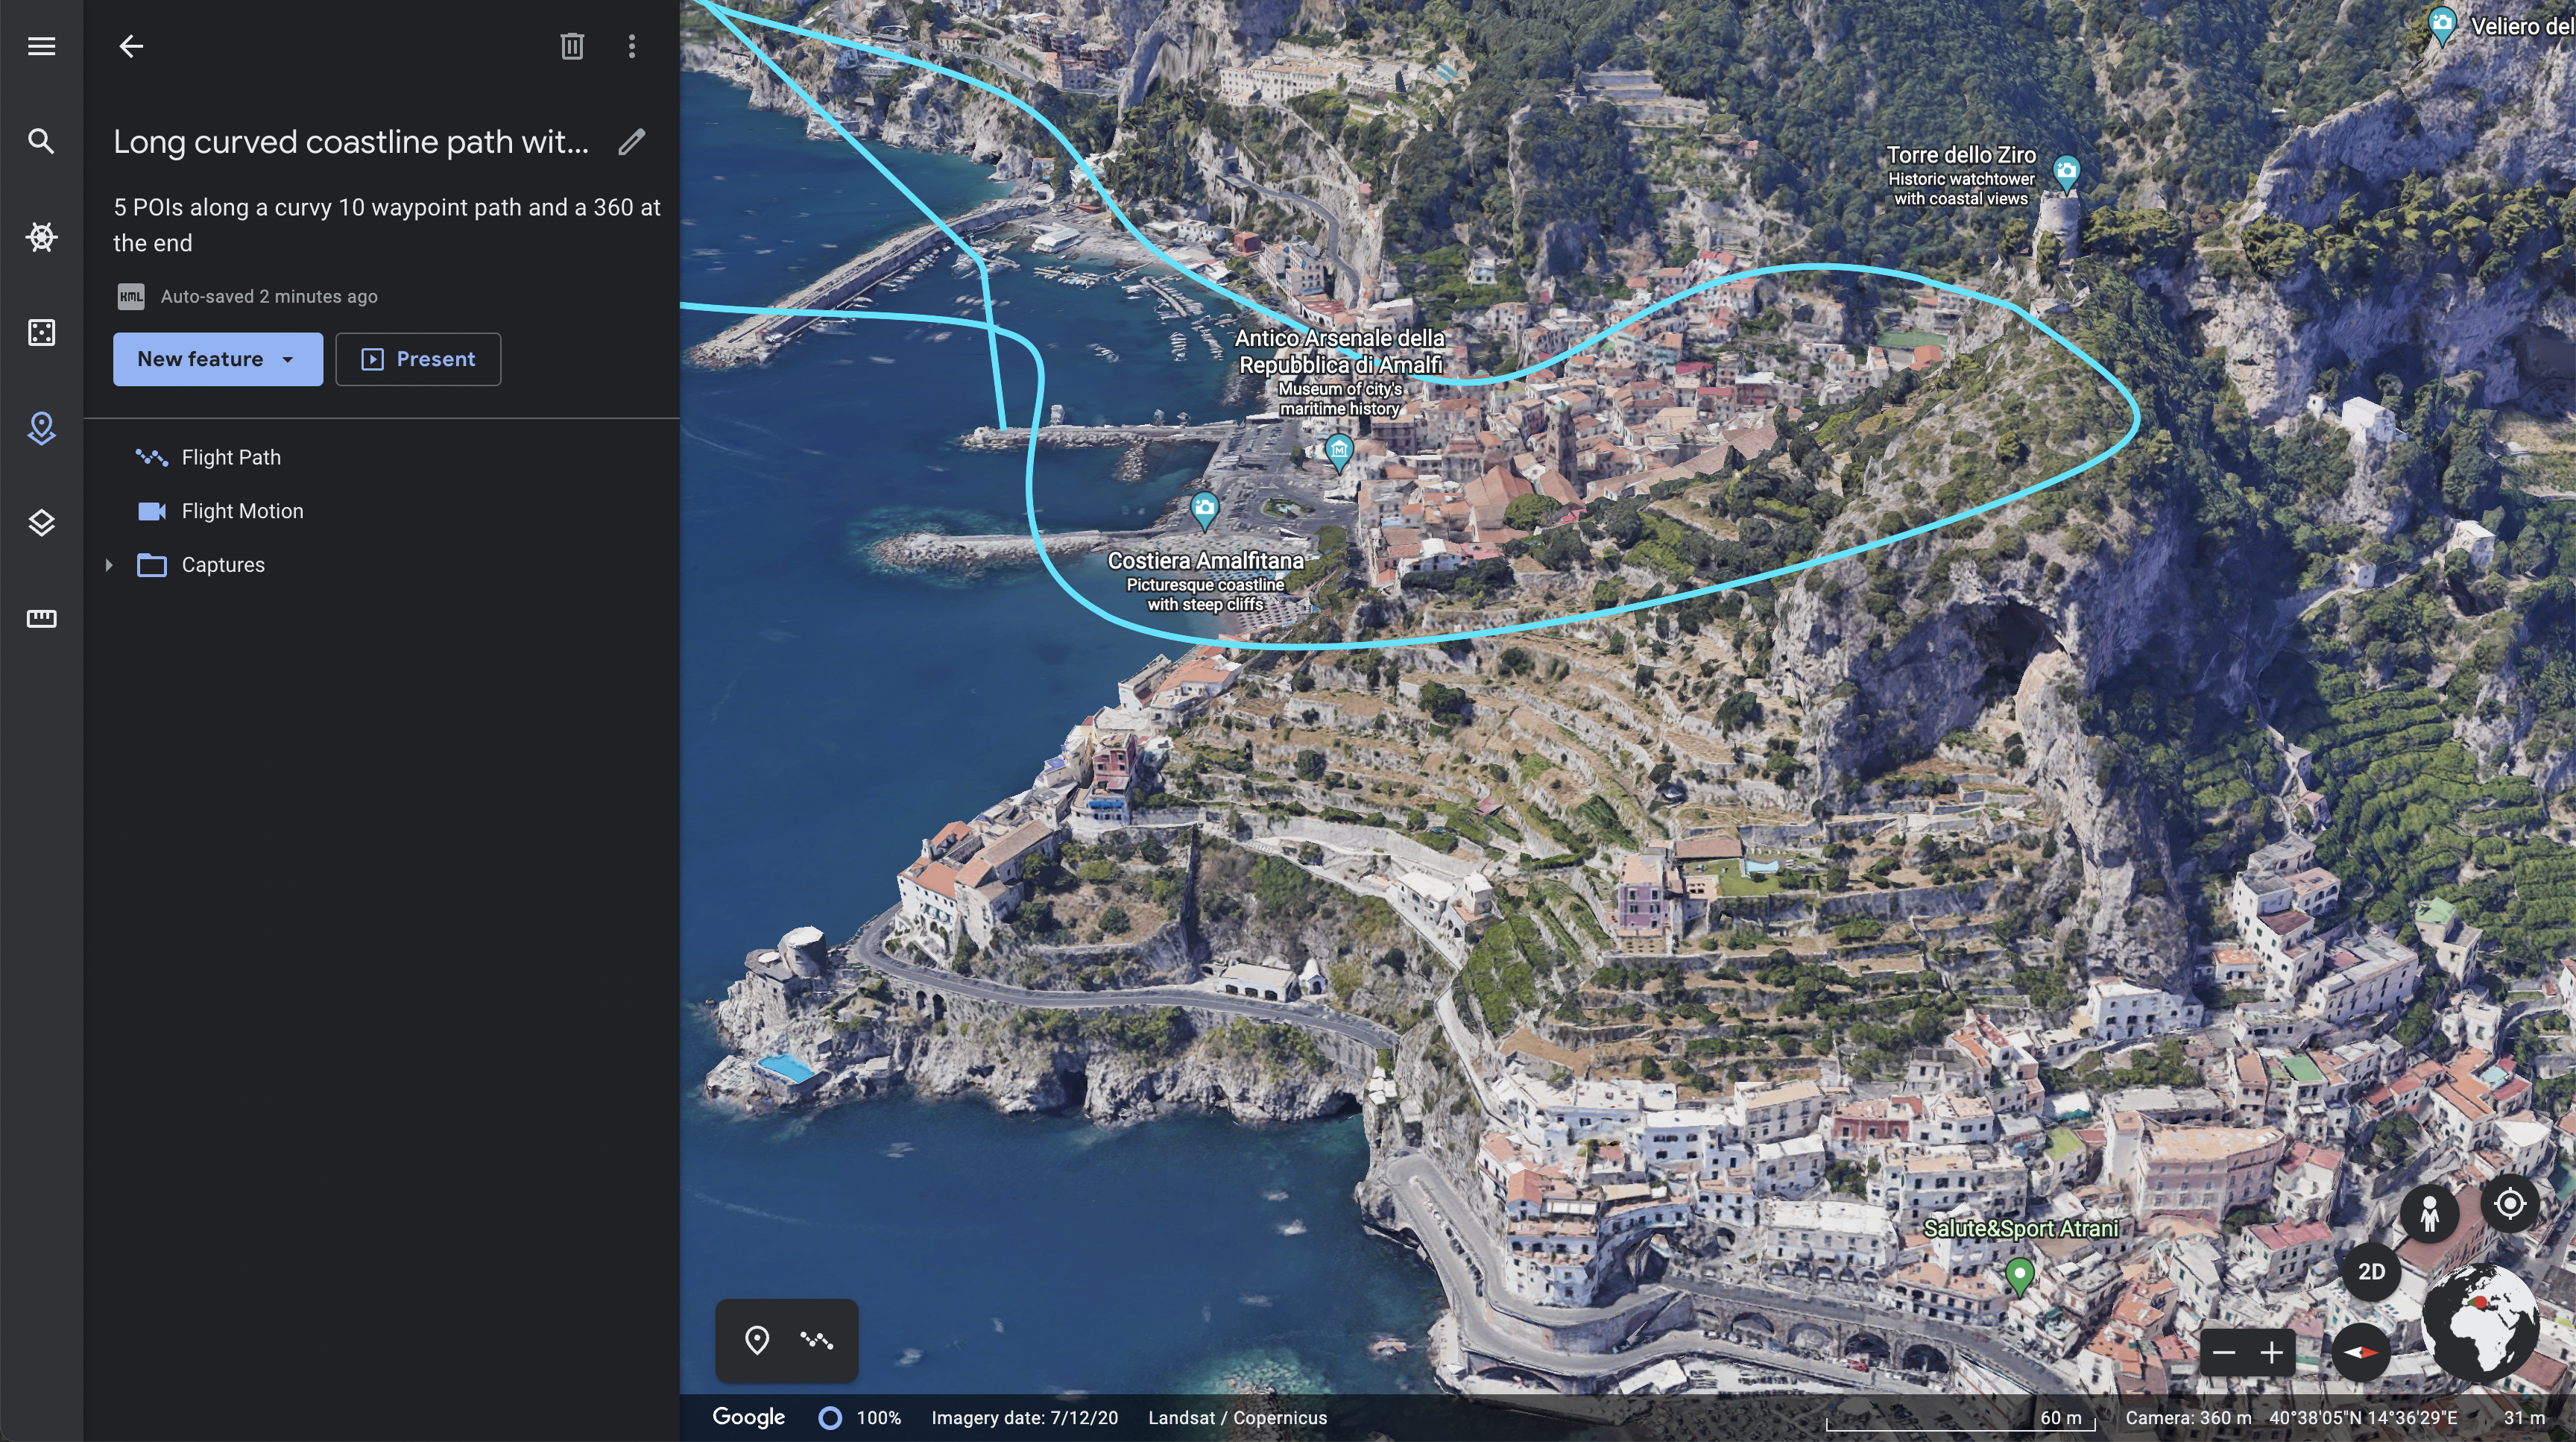Open the search tool in sidebar
This screenshot has height=1442, width=2576.
click(41, 141)
